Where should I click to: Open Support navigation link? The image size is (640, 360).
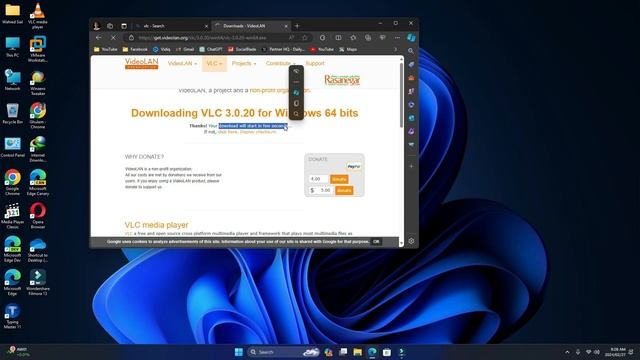315,64
